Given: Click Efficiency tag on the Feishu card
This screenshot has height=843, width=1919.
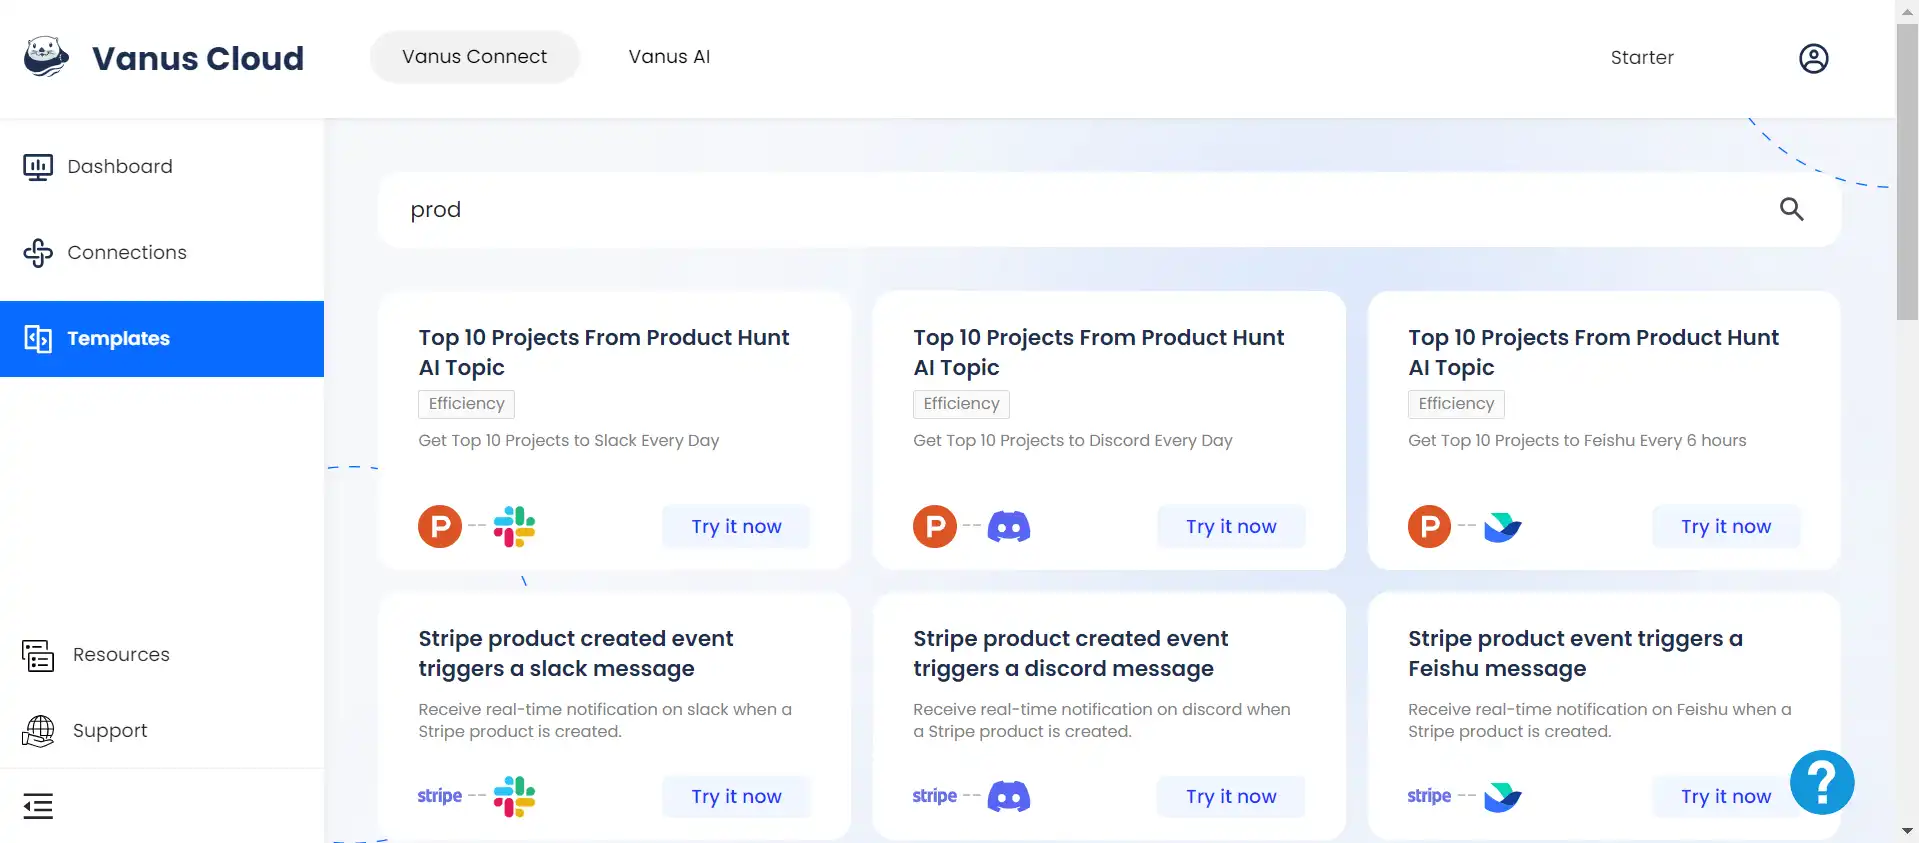Looking at the screenshot, I should (x=1456, y=404).
